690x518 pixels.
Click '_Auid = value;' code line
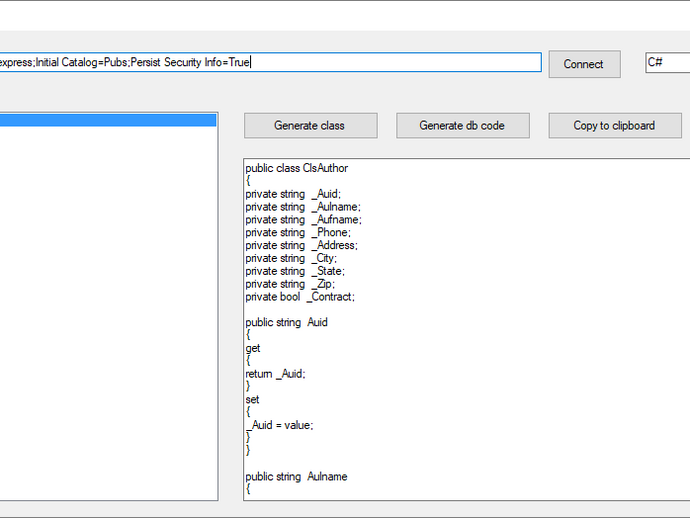(279, 425)
